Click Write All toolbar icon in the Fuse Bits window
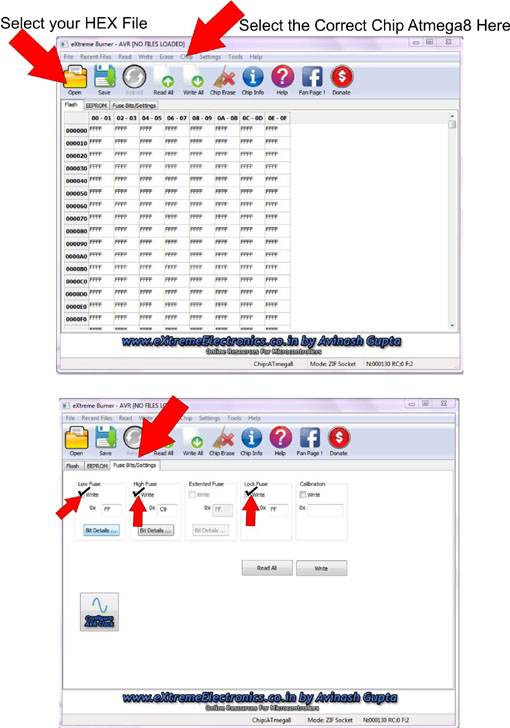510x728 pixels. [x=193, y=441]
